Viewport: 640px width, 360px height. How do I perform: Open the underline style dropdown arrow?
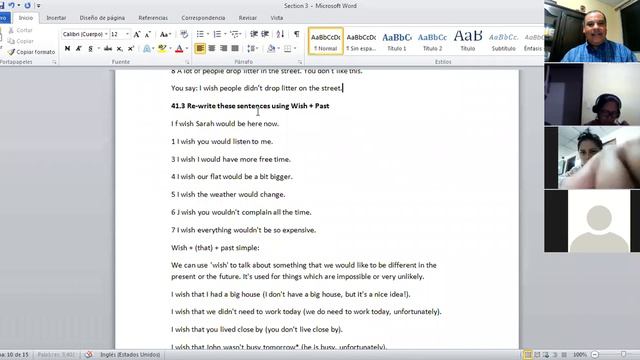[98, 49]
